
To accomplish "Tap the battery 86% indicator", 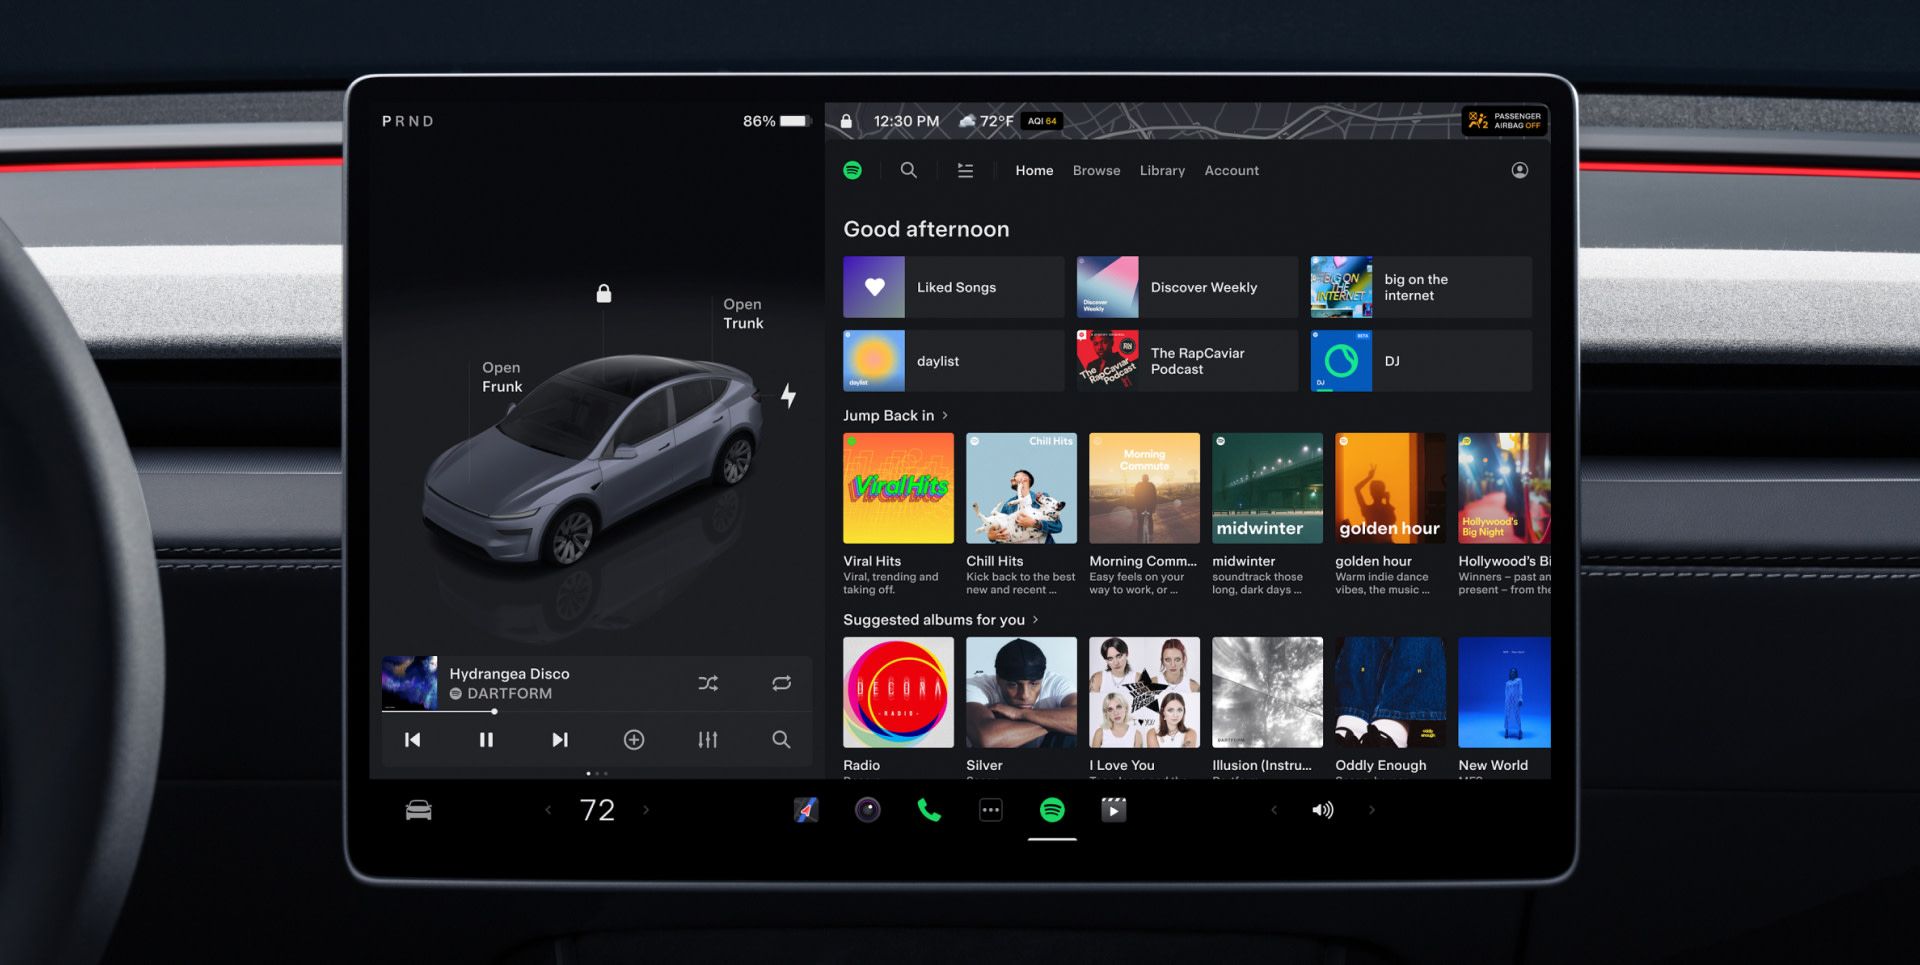I will [x=775, y=121].
